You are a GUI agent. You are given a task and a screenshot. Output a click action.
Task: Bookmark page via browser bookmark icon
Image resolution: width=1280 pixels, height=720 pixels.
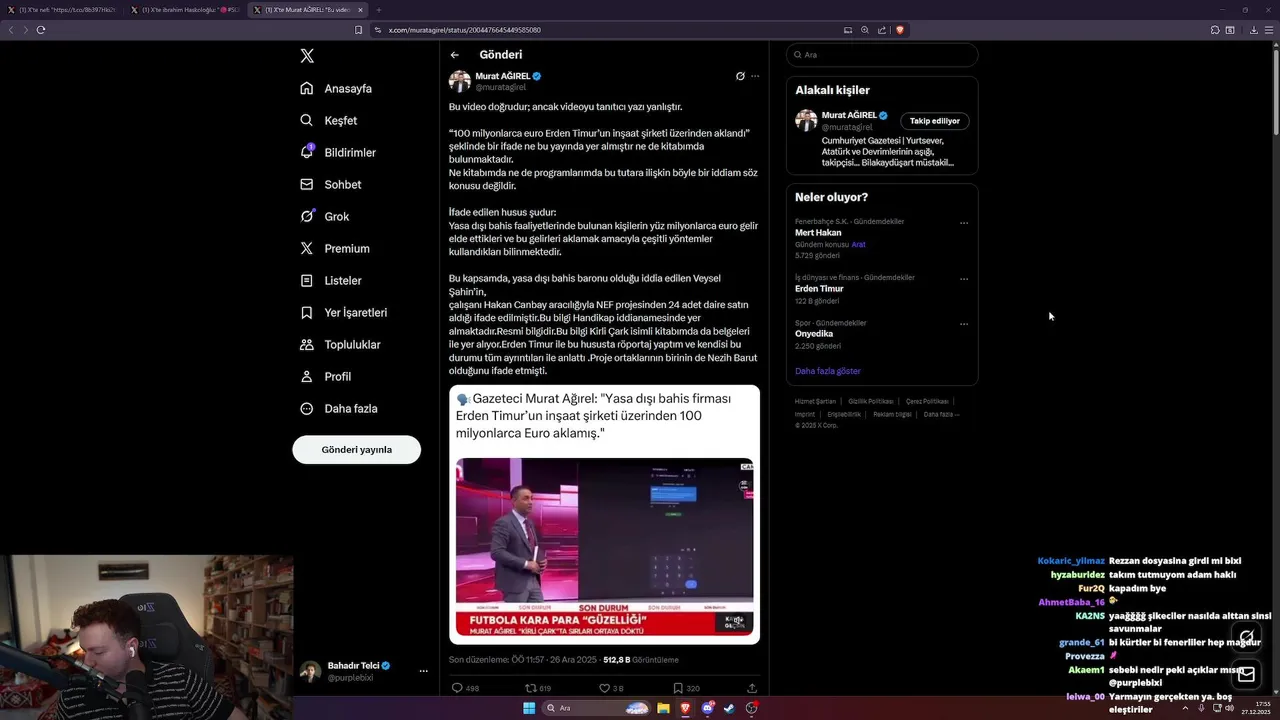point(358,30)
